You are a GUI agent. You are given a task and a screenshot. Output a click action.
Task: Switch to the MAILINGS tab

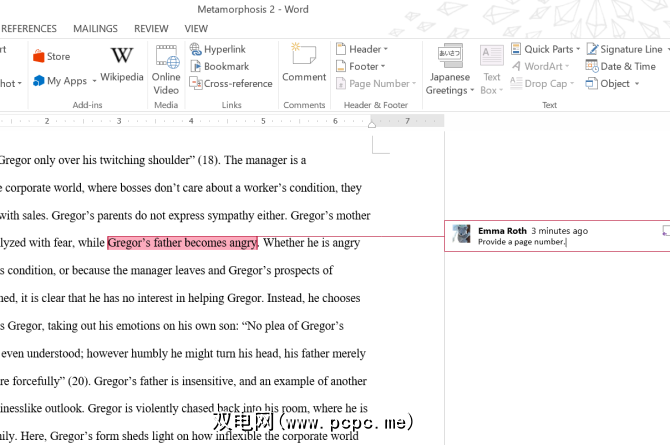pos(95,29)
